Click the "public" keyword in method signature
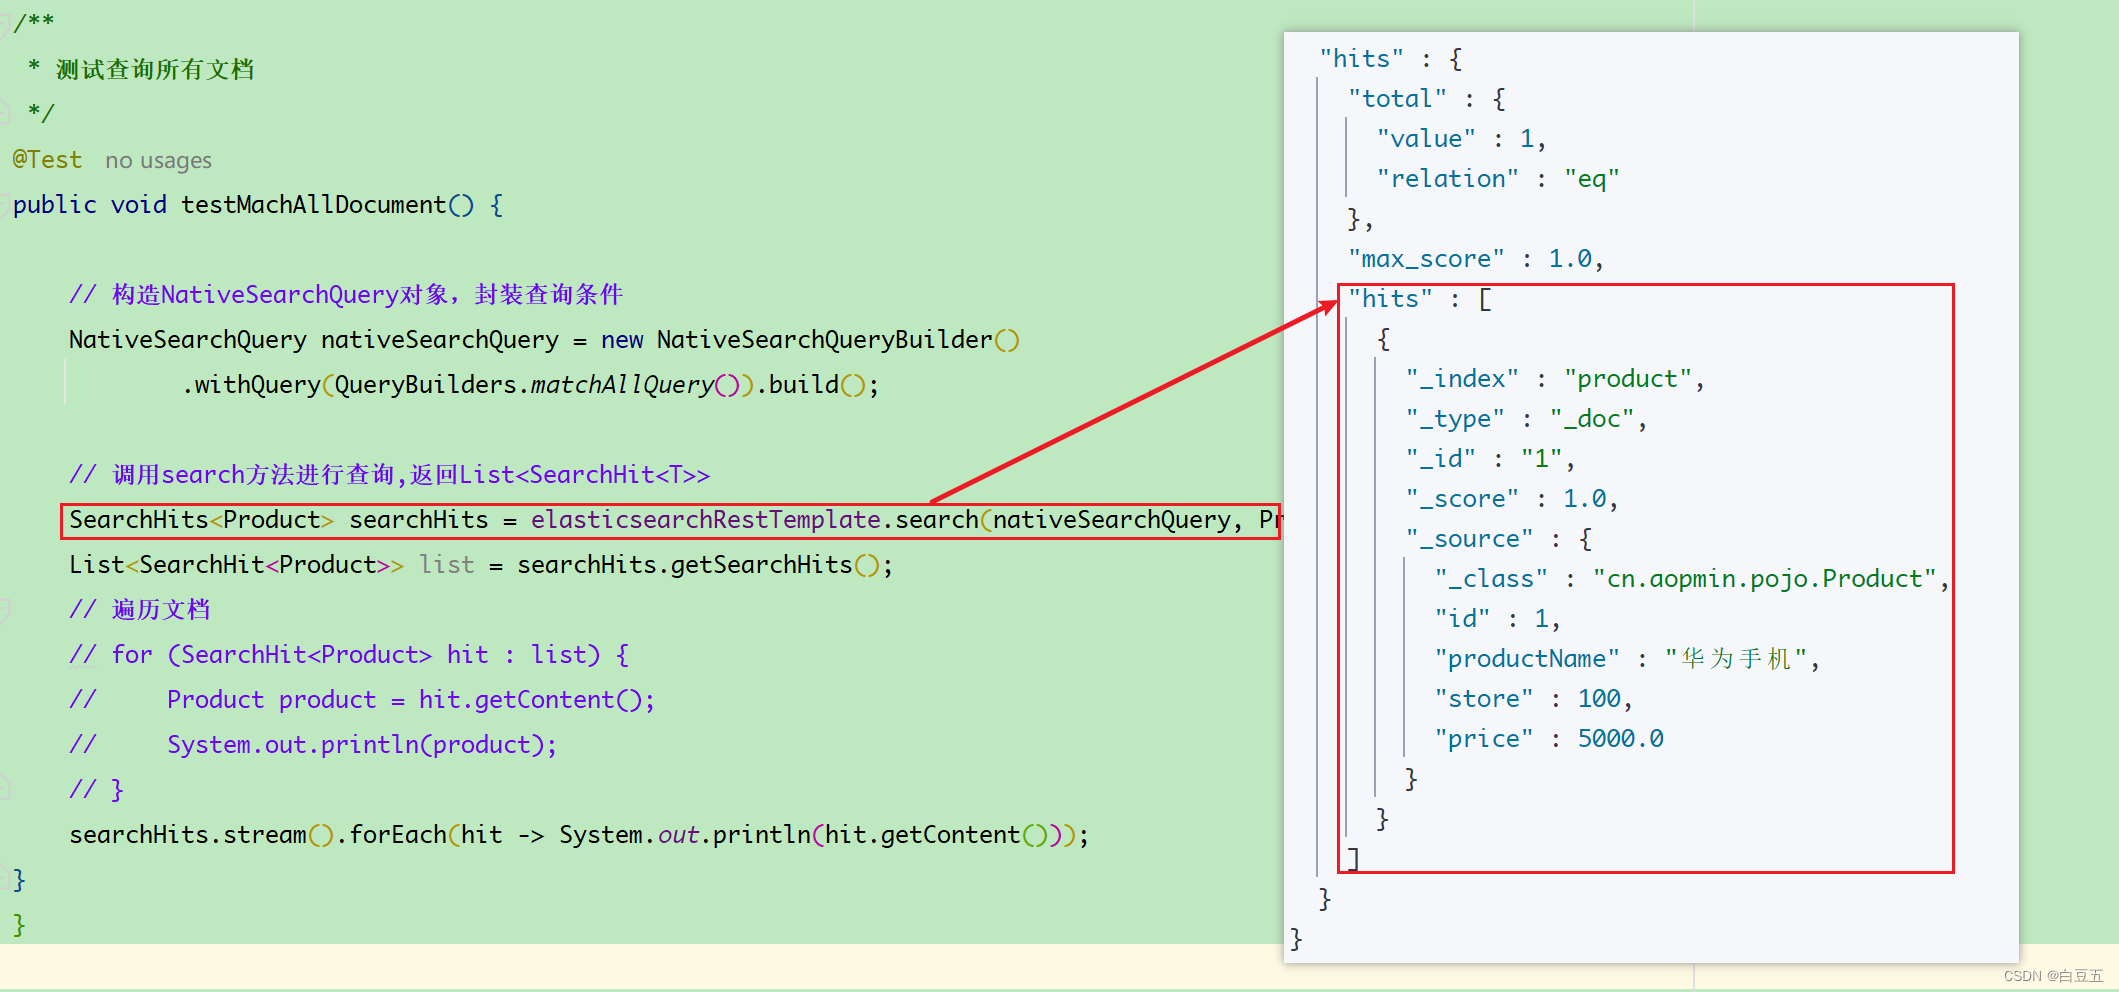 55,205
